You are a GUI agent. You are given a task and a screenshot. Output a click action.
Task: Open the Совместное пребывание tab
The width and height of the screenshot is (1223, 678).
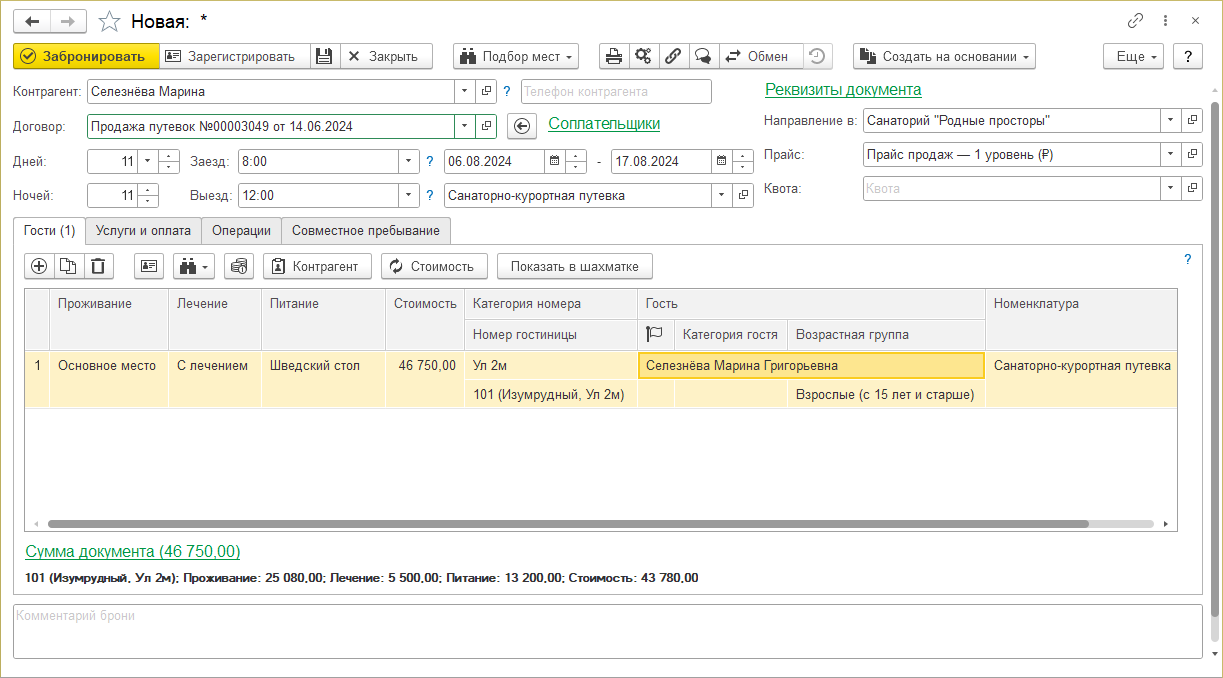[365, 231]
